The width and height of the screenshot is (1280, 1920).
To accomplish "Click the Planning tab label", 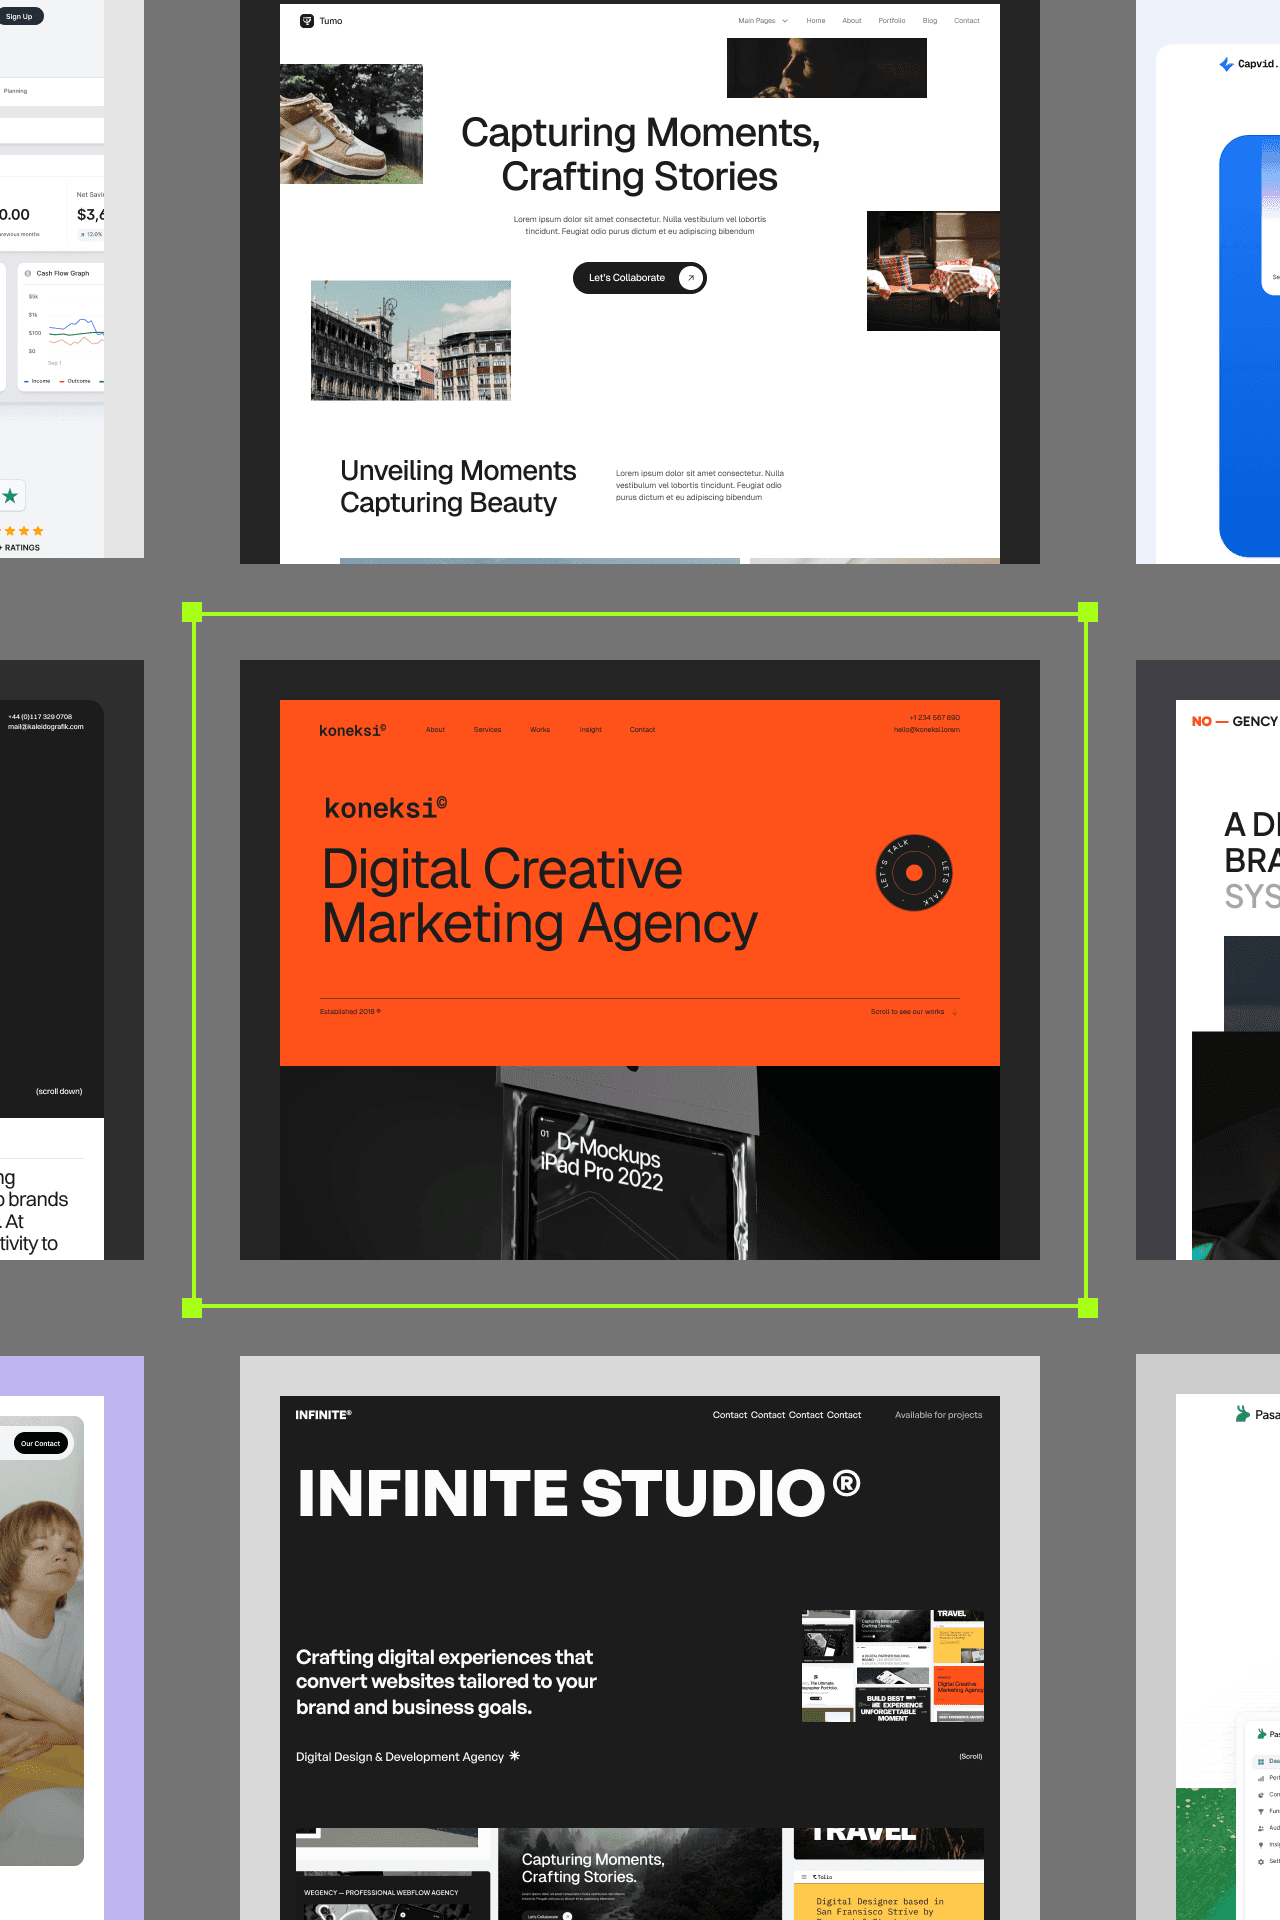I will [15, 91].
